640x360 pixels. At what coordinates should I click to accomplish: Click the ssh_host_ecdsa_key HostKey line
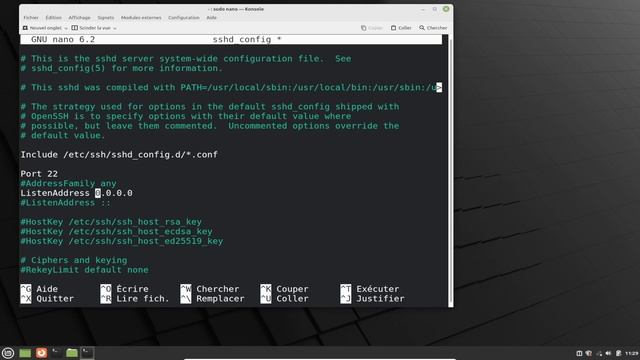pos(116,231)
